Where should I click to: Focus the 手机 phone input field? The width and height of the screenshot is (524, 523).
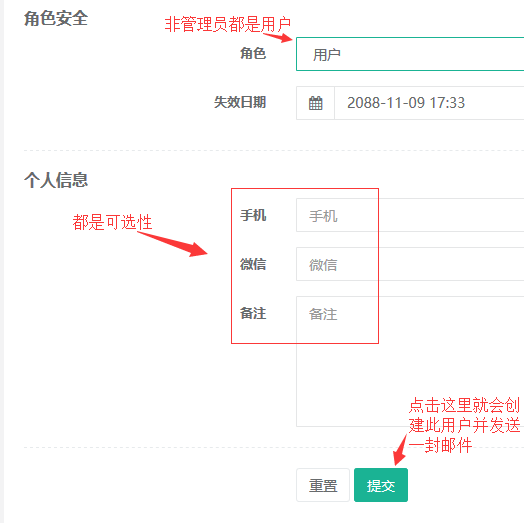[410, 215]
